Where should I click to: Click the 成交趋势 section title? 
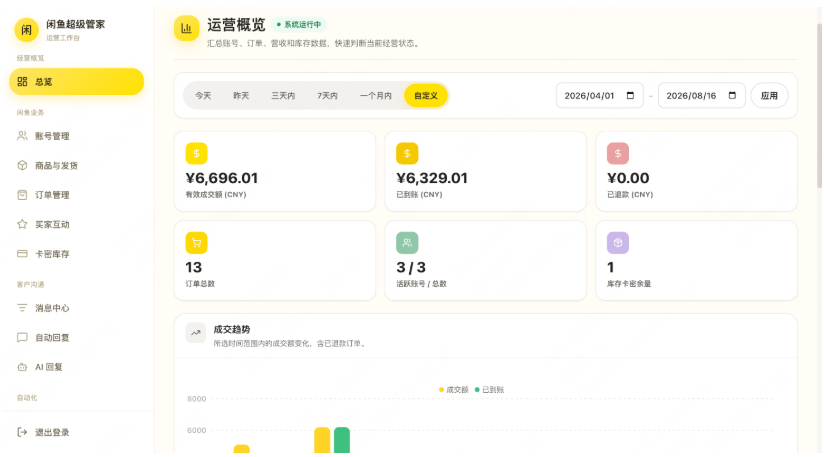click(232, 329)
